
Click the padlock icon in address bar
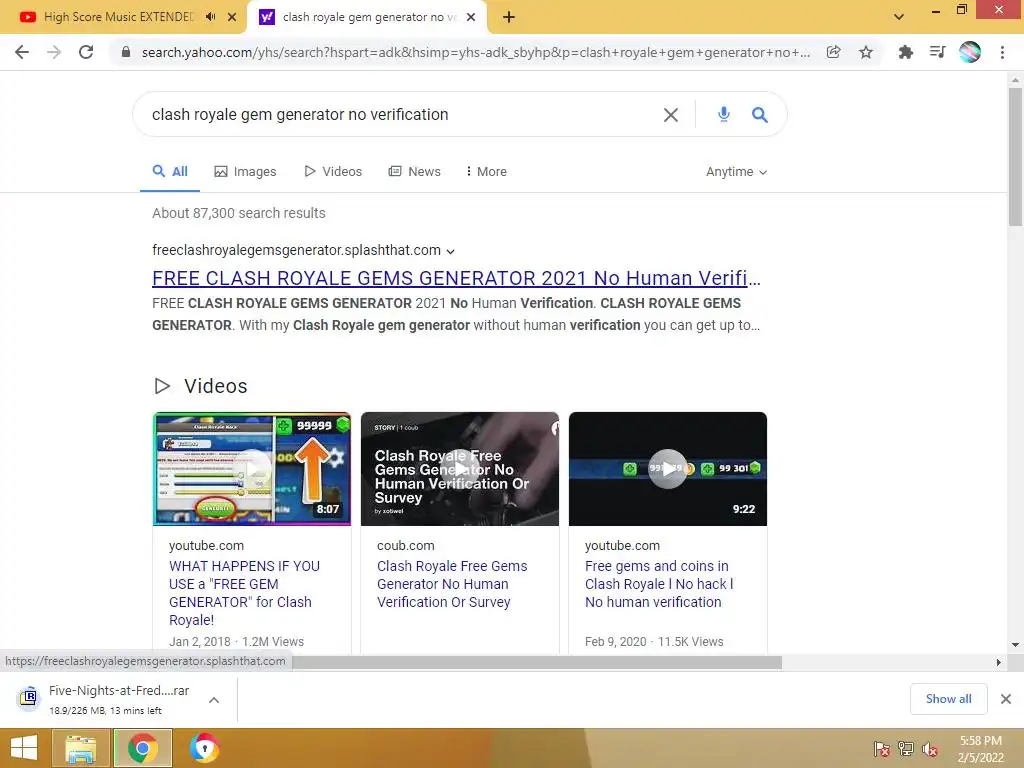click(126, 52)
